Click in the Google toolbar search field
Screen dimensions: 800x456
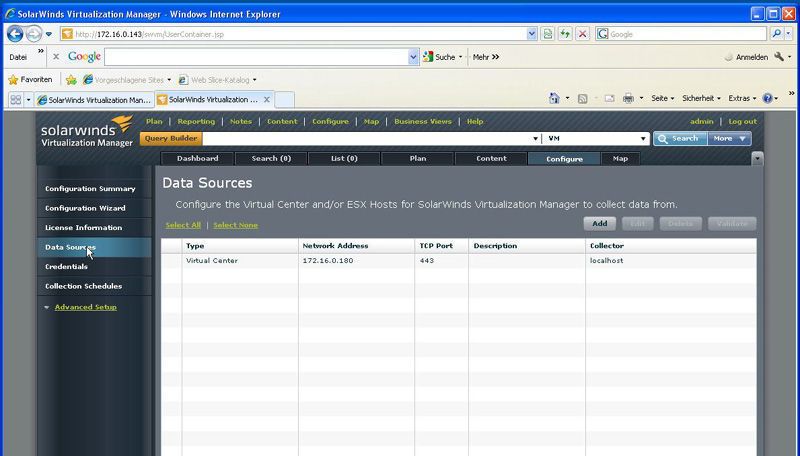(x=256, y=57)
